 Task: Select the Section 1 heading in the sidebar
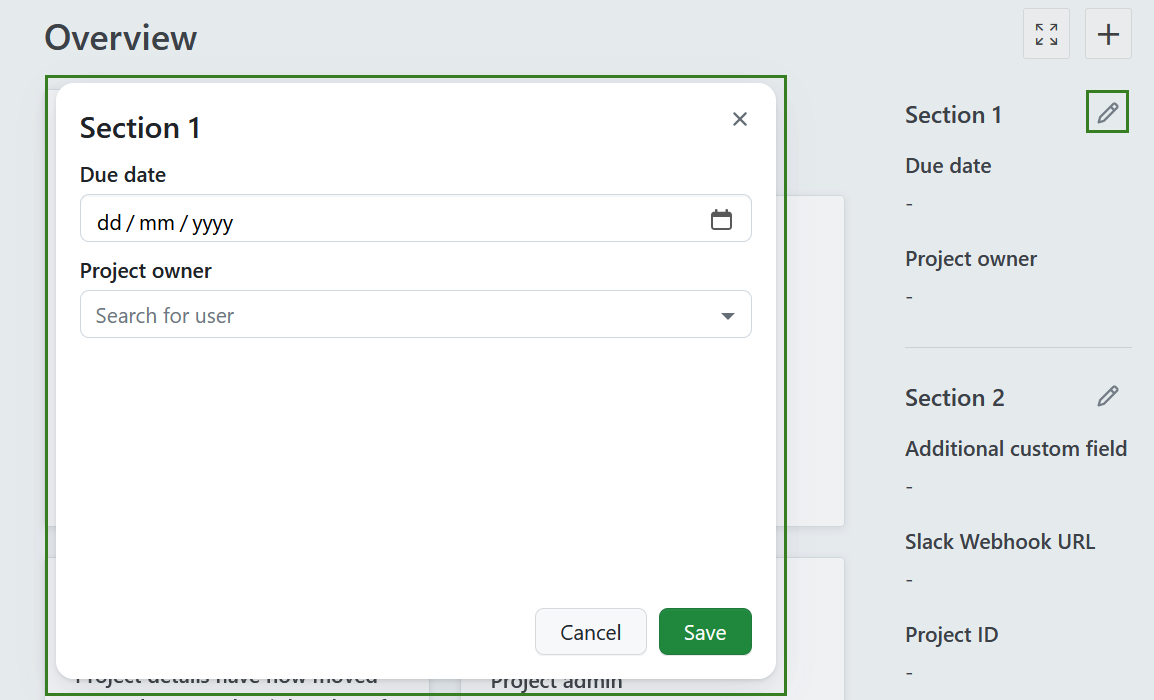coord(953,115)
